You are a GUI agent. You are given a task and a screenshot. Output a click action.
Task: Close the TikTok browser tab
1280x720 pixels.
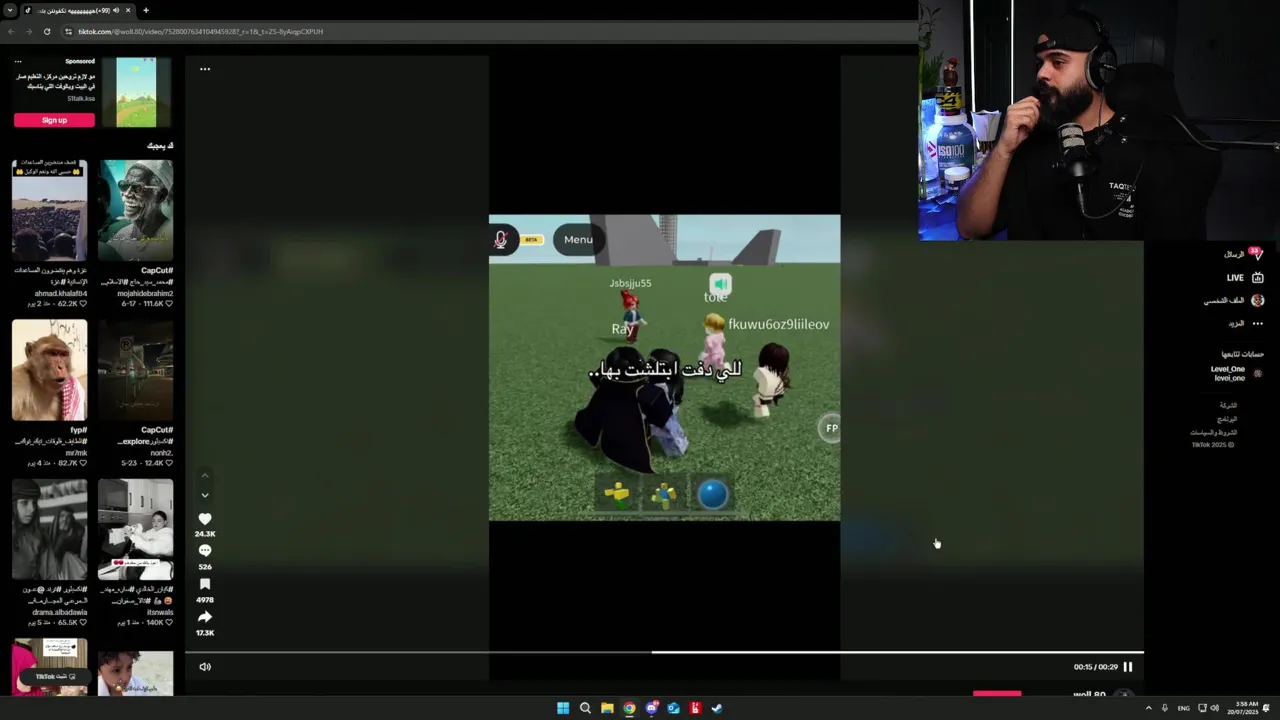tap(128, 10)
